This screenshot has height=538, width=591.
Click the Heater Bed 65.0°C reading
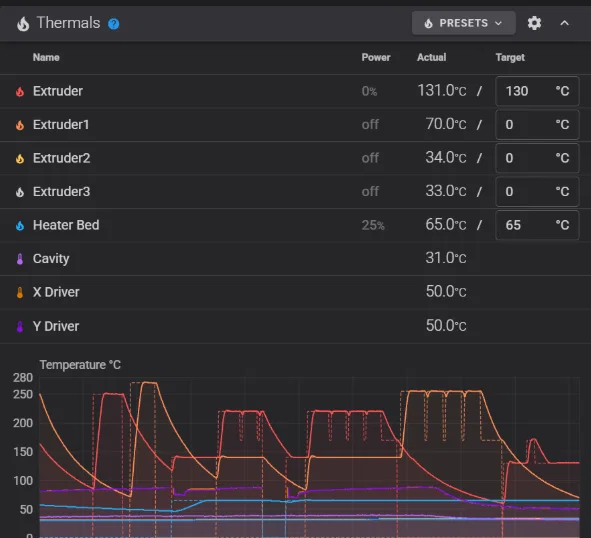point(446,225)
